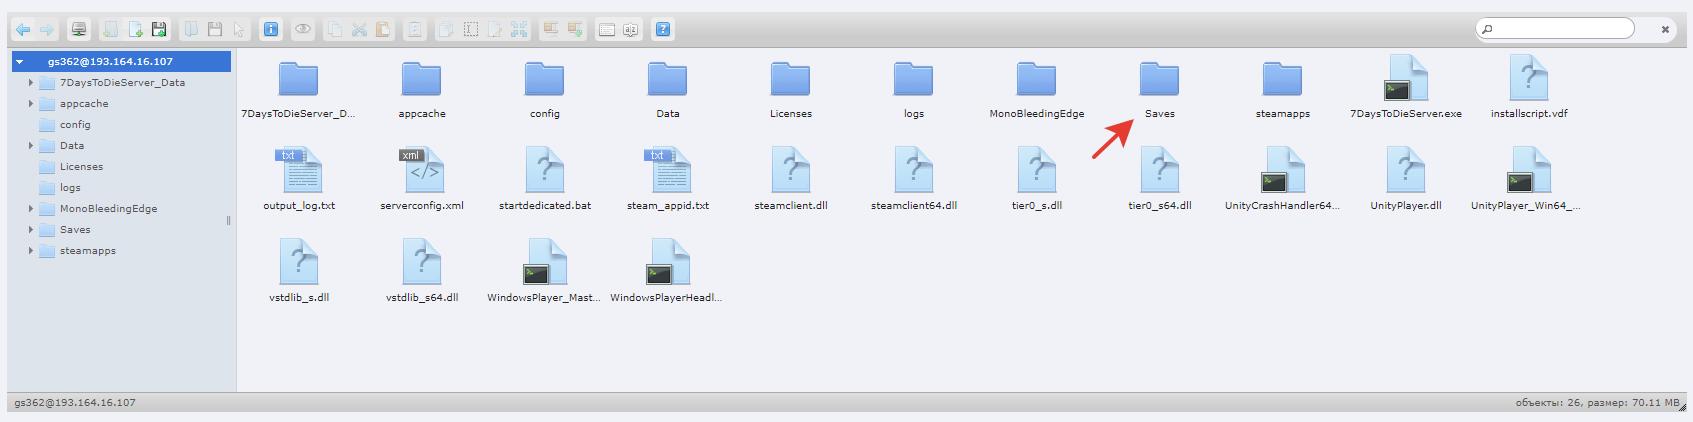1693x422 pixels.
Task: Select the config folder in the file grid
Action: 544,89
